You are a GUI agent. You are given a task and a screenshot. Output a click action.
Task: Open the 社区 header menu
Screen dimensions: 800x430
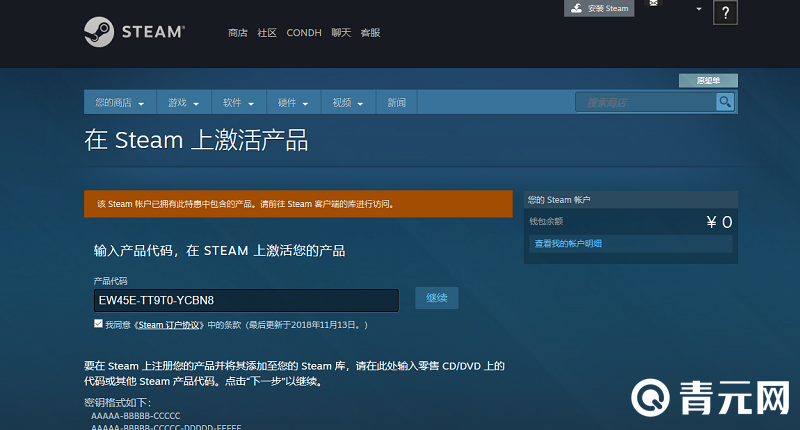click(x=267, y=33)
